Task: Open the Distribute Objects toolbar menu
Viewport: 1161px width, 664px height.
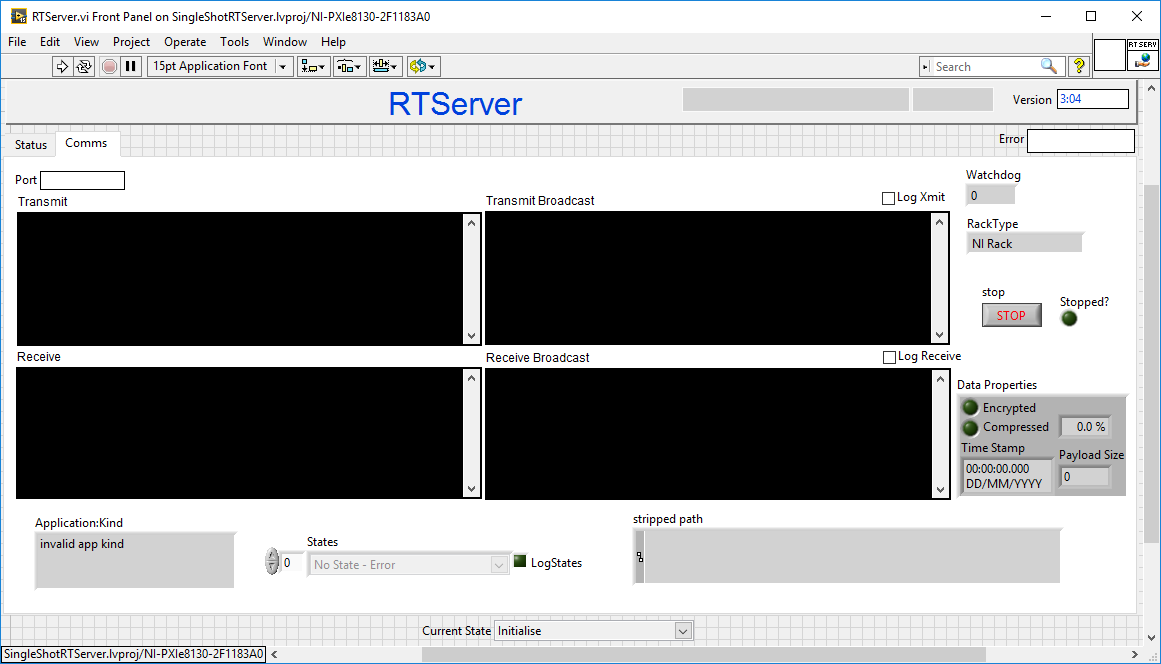Action: 349,66
